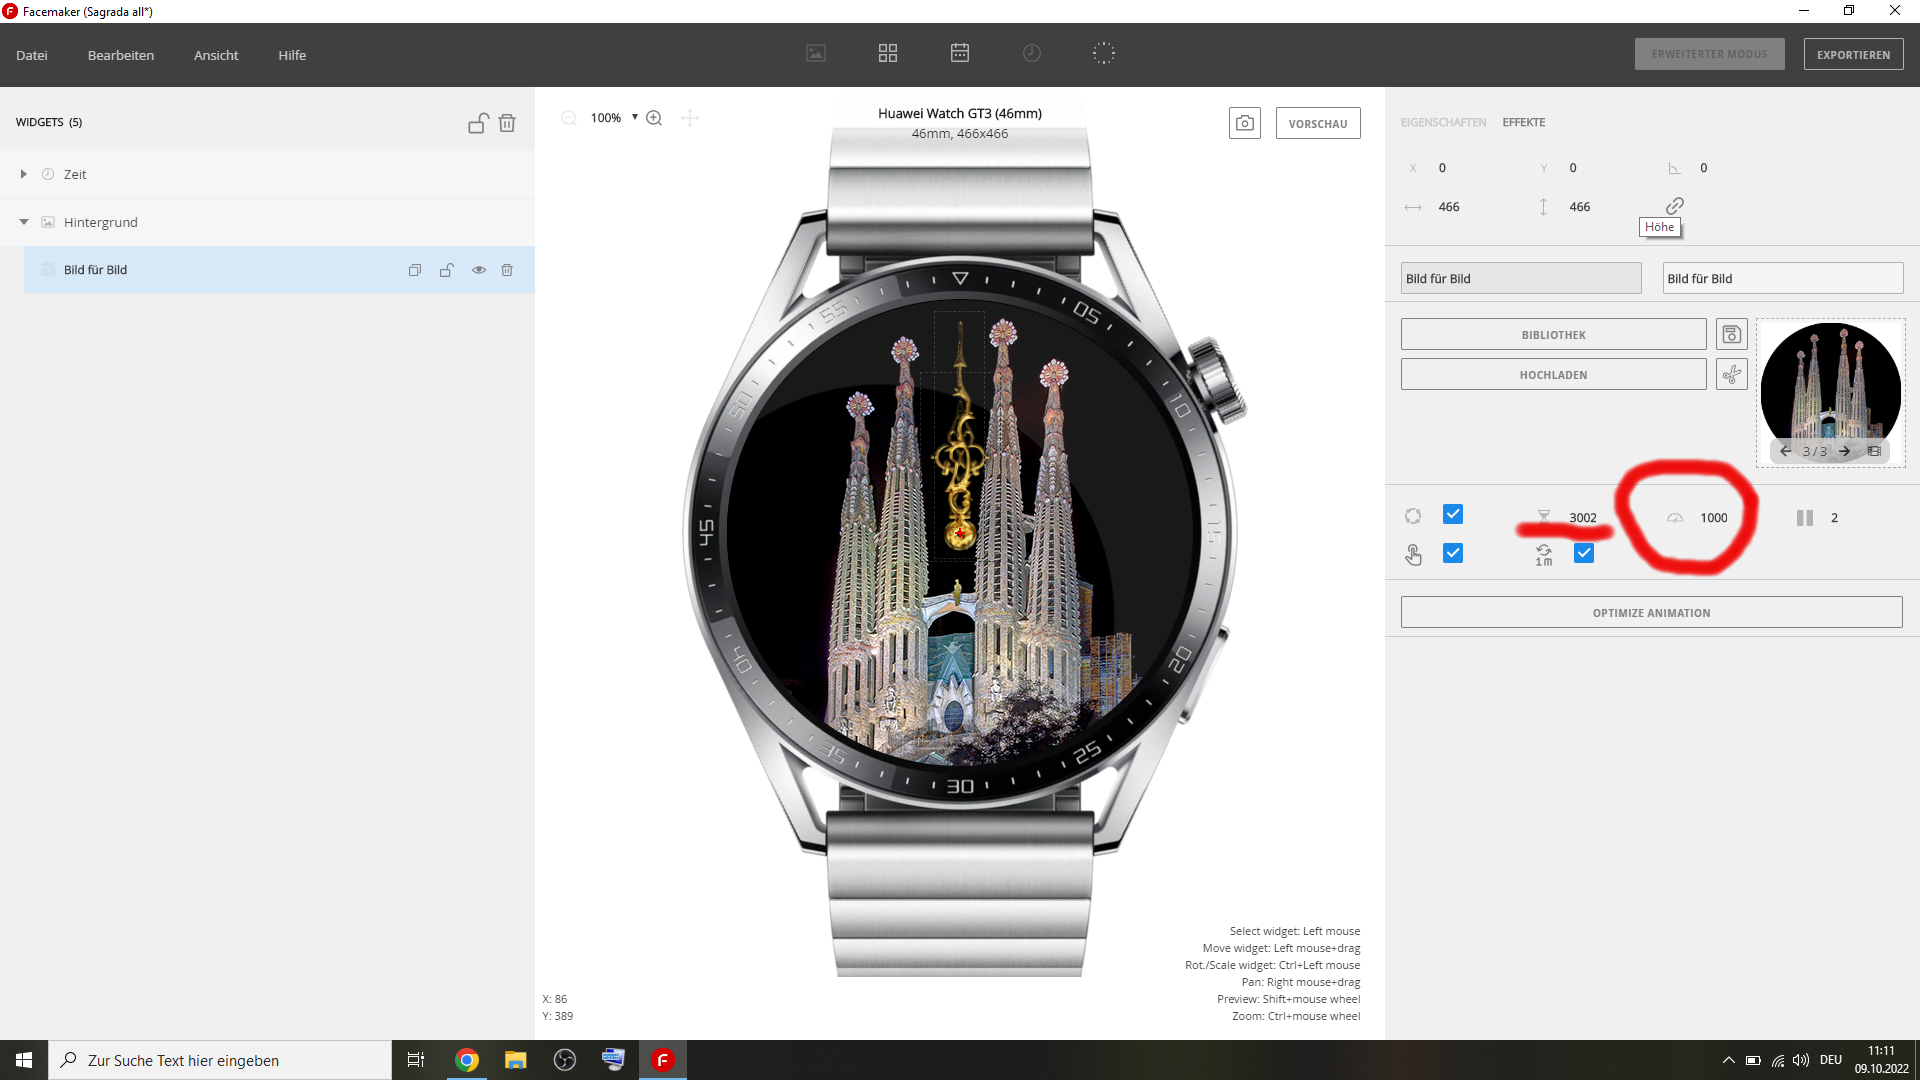Viewport: 1920px width, 1080px height.
Task: Duplicate the Bild für Bild layer
Action: (415, 270)
